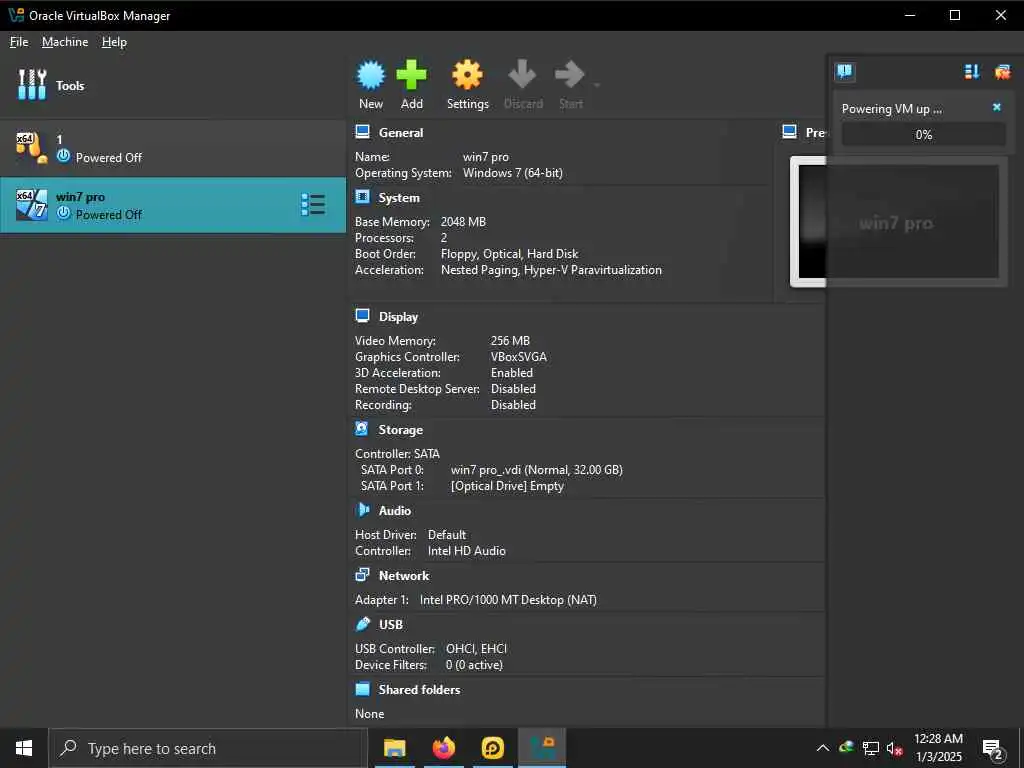
Task: Click the 'OHCI, EHCI' USB controller value
Action: (x=476, y=649)
